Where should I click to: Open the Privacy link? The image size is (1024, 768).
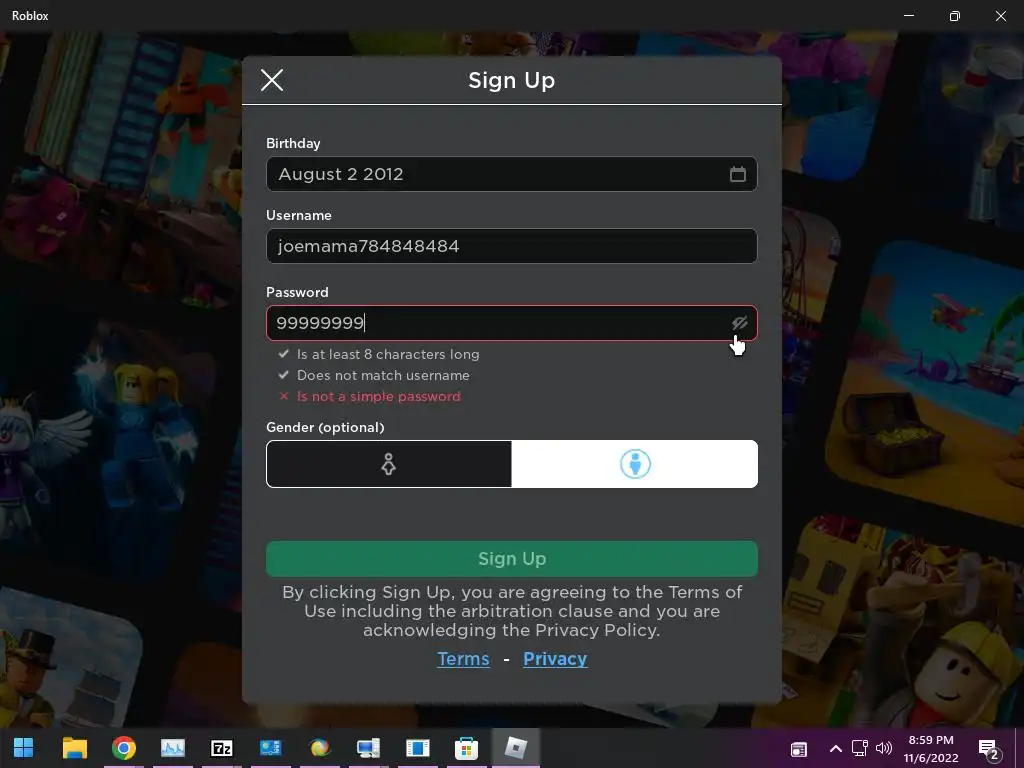pos(555,659)
